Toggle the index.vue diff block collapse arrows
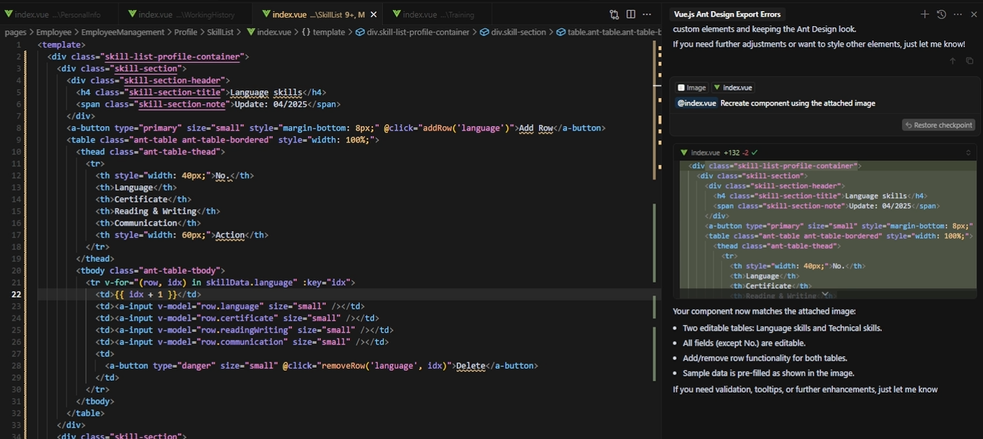Screen dimensions: 983x439 (x=968, y=152)
